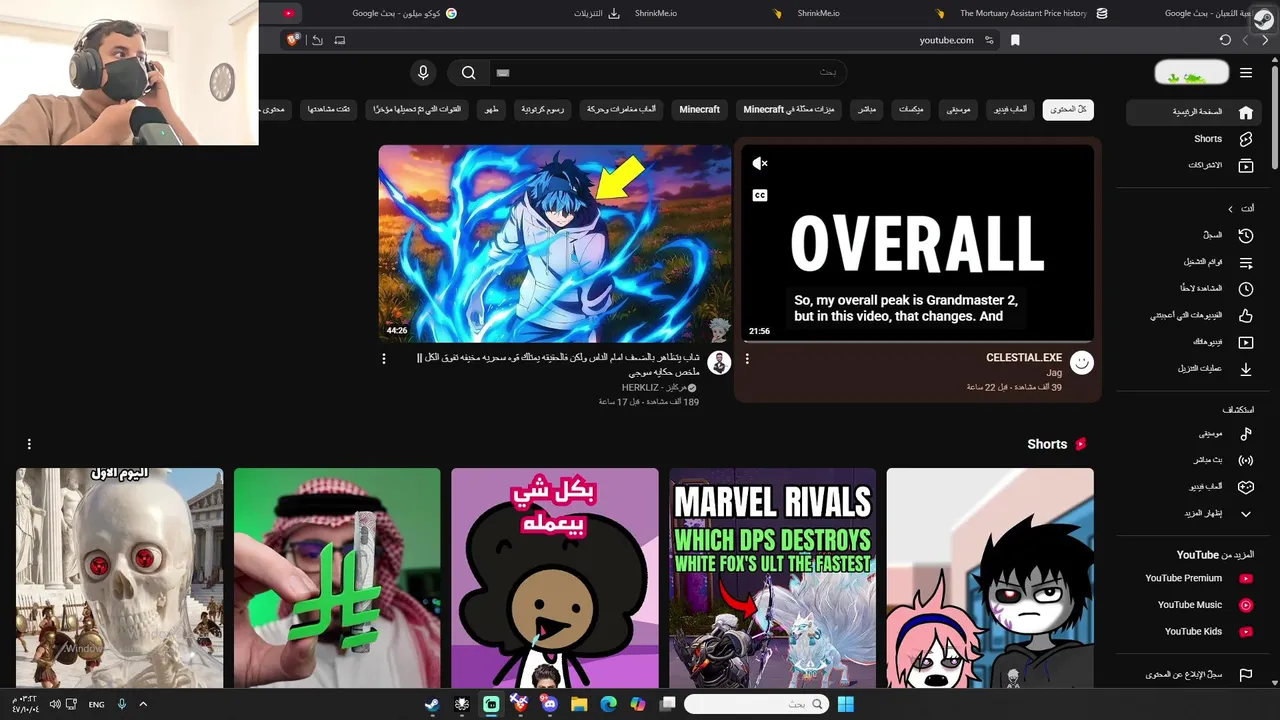Image resolution: width=1280 pixels, height=720 pixels.
Task: Select the 'All' content filter chip
Action: point(1068,109)
